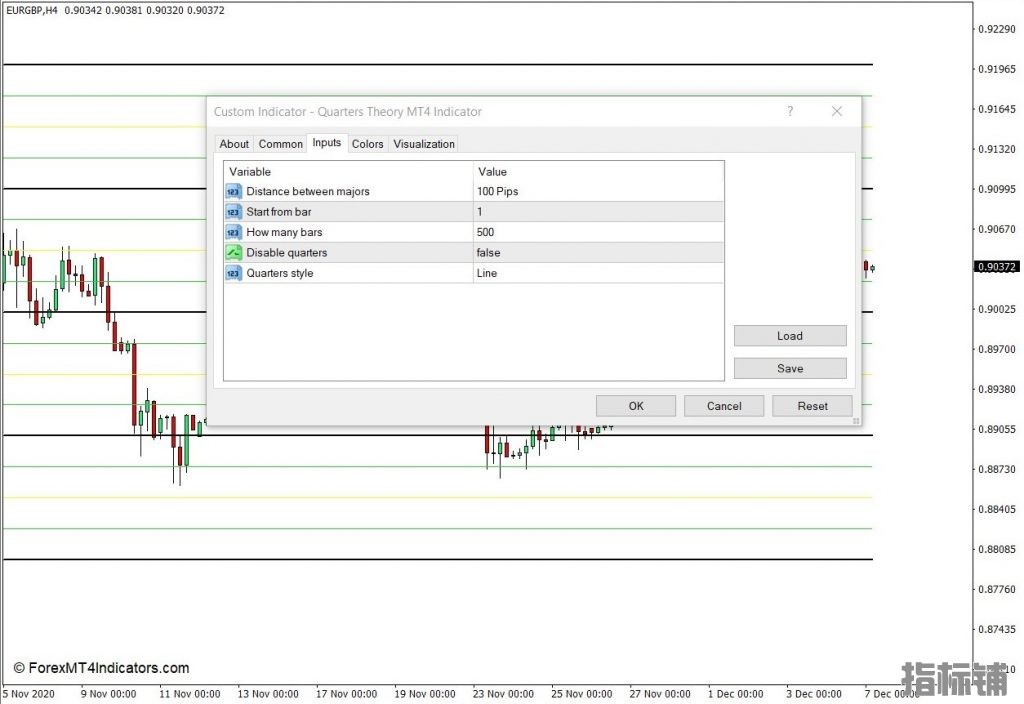Open the Visualization tab
The height and width of the screenshot is (704, 1024).
point(424,144)
